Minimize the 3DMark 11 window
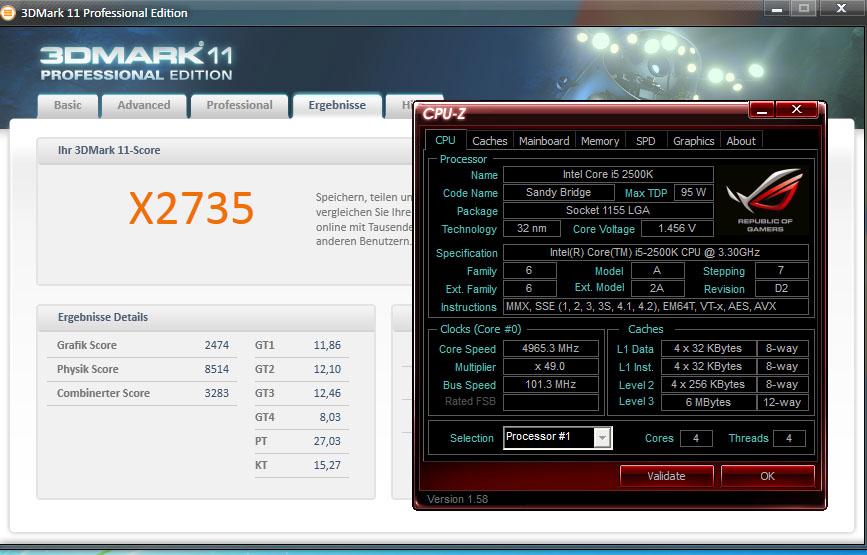This screenshot has height=555, width=867. (x=777, y=8)
